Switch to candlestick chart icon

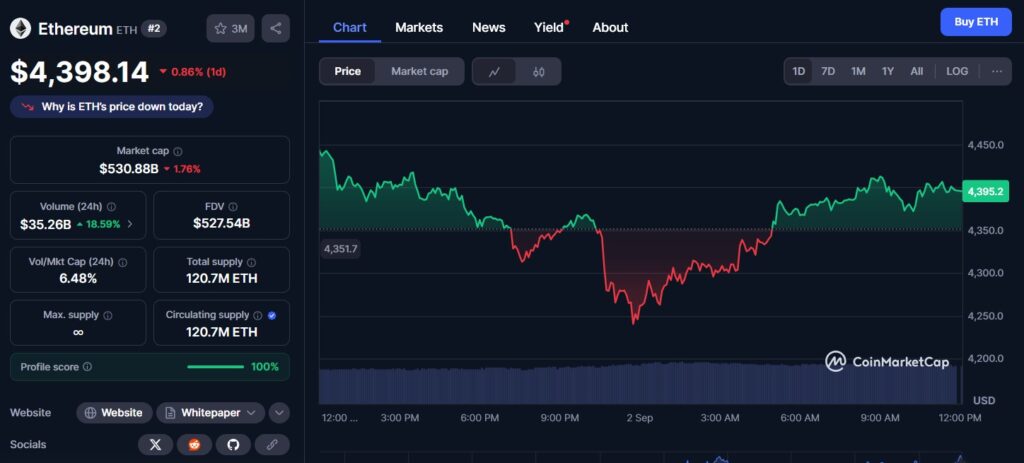click(x=538, y=71)
